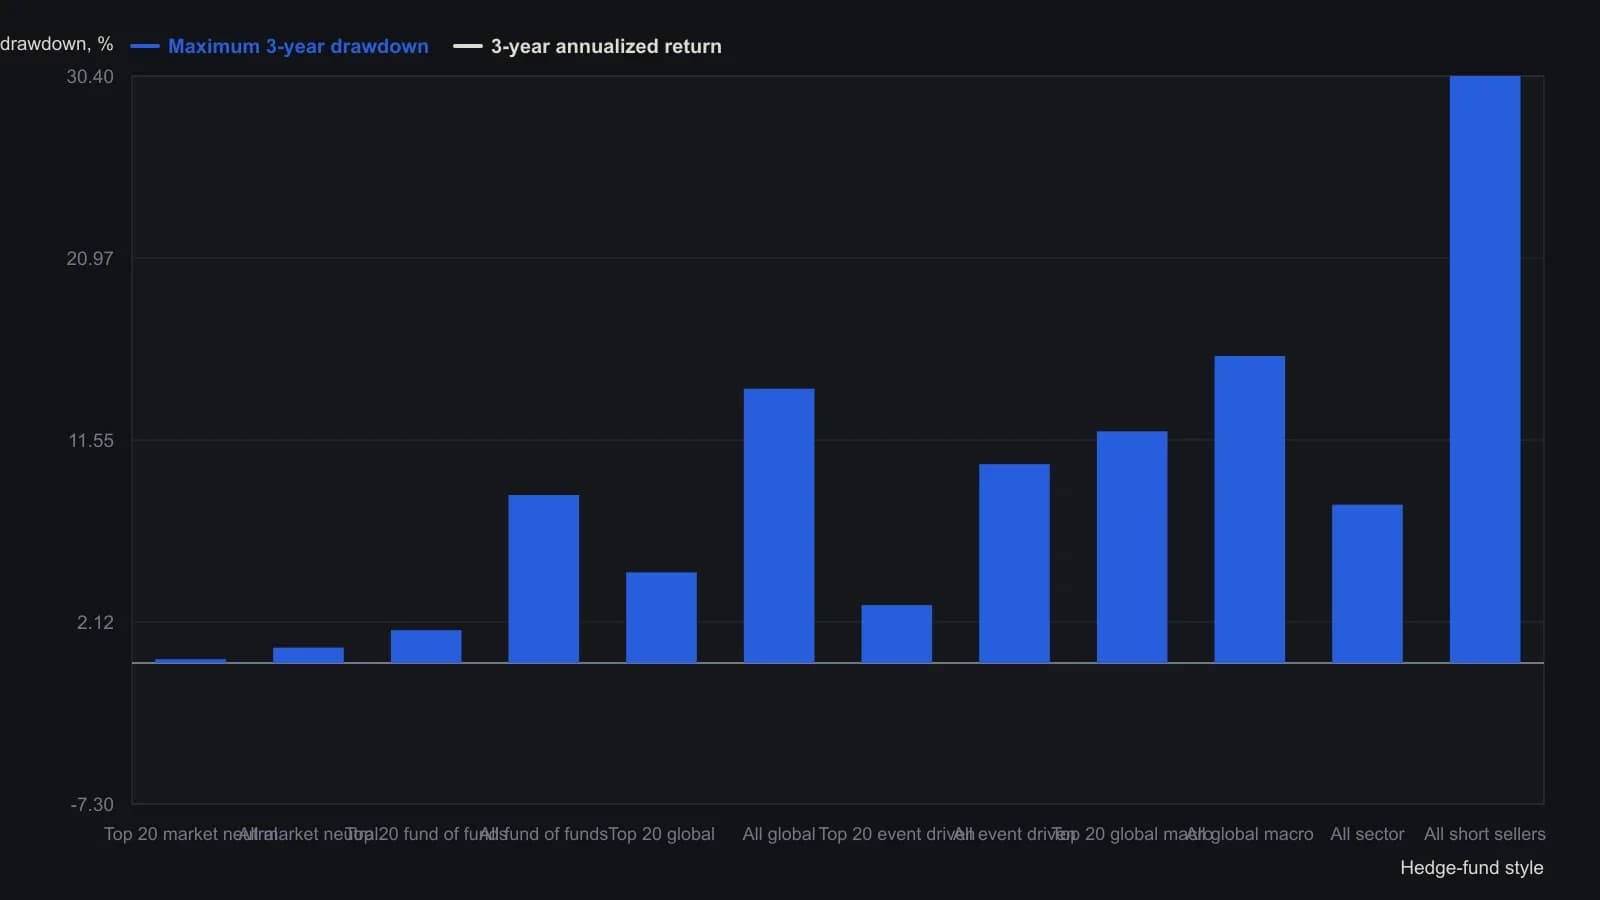Screen dimensions: 1600x900
Task: Select the All fund of funds bar
Action: point(544,579)
